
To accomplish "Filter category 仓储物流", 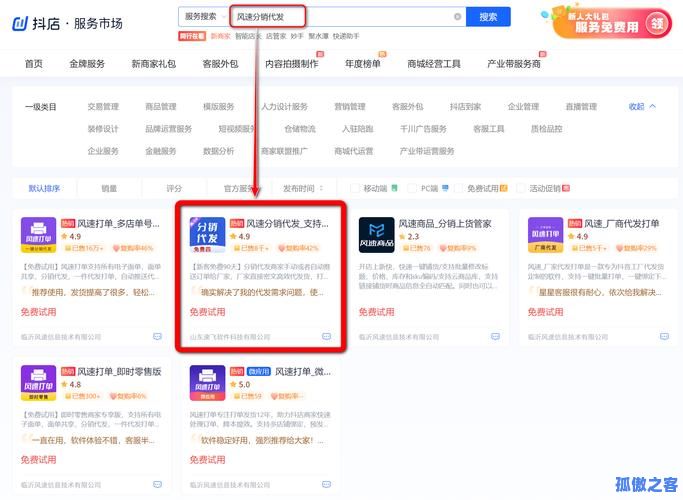I will click(x=300, y=129).
